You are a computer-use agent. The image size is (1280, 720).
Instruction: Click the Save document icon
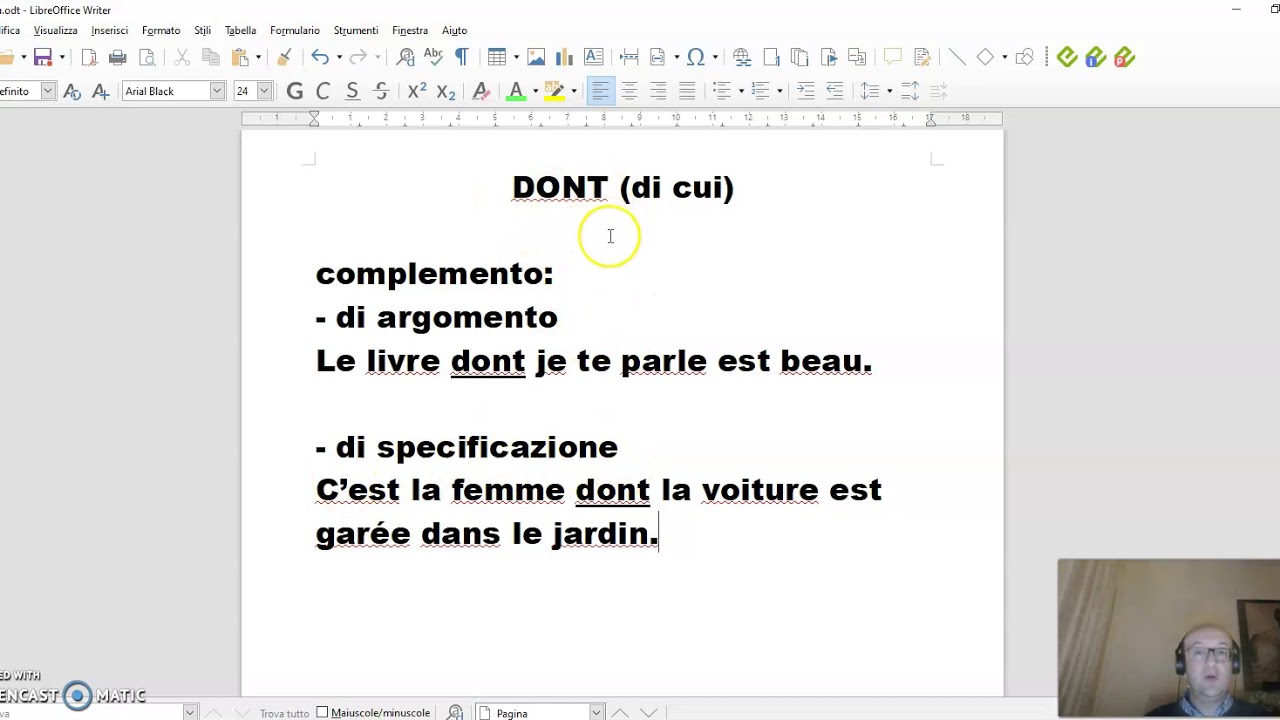(x=42, y=57)
